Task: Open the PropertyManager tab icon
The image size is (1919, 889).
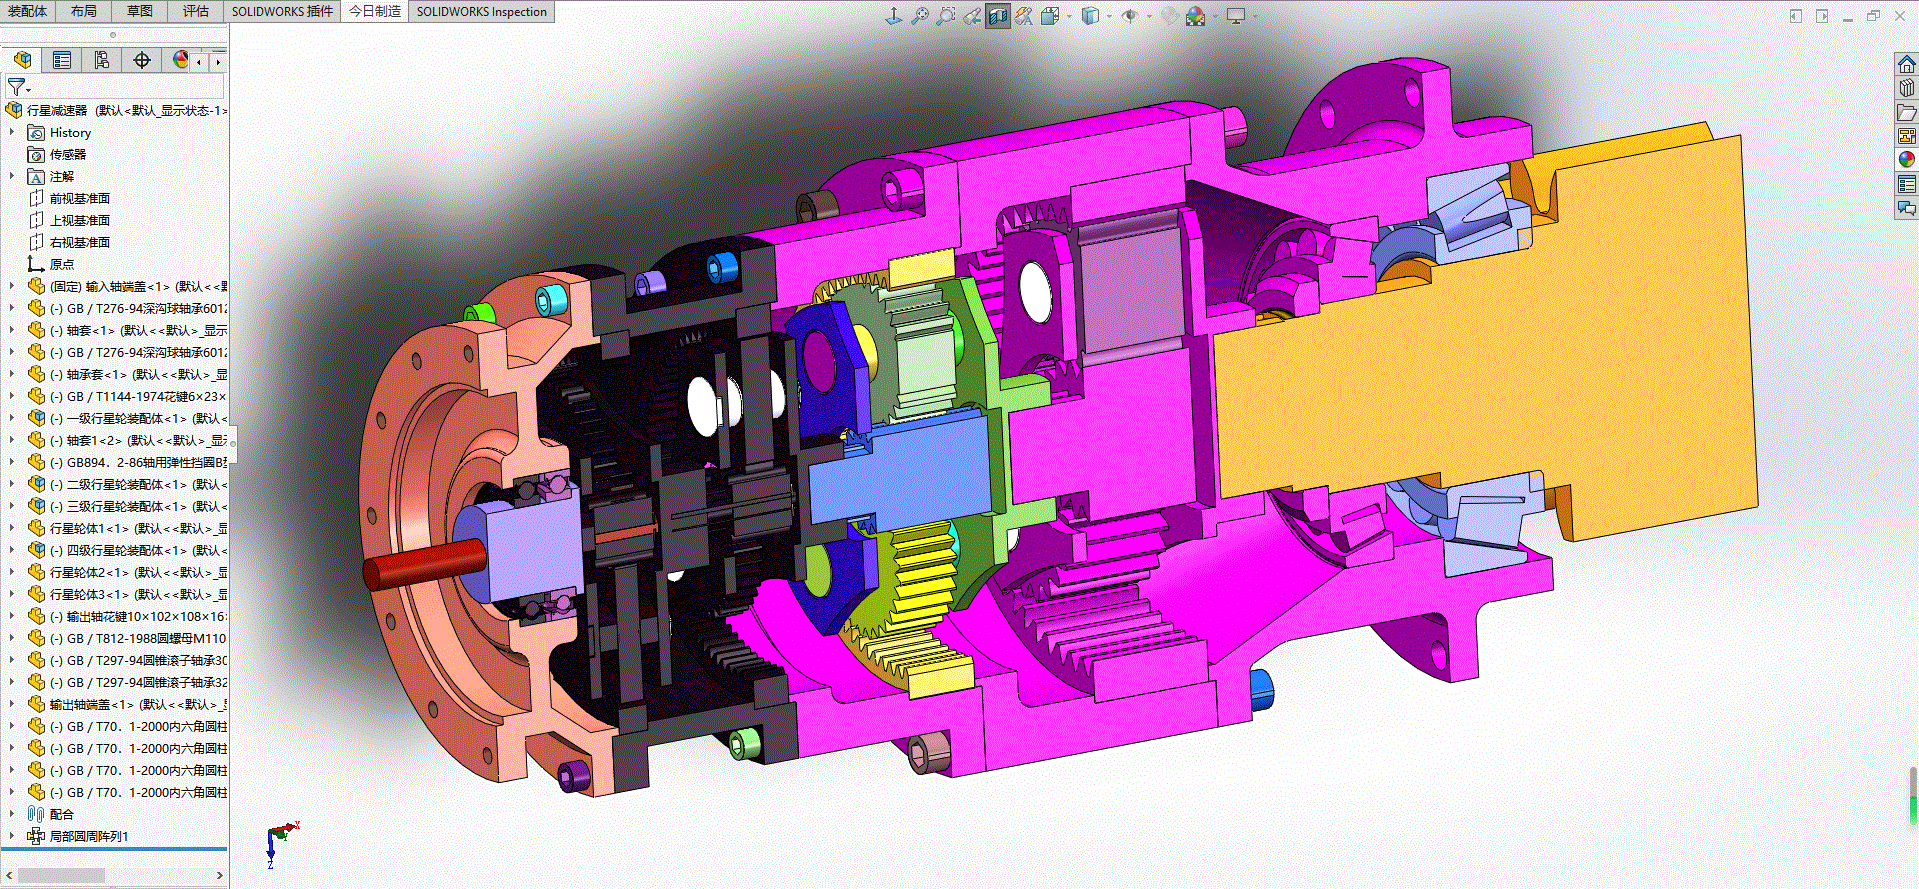Action: (62, 60)
